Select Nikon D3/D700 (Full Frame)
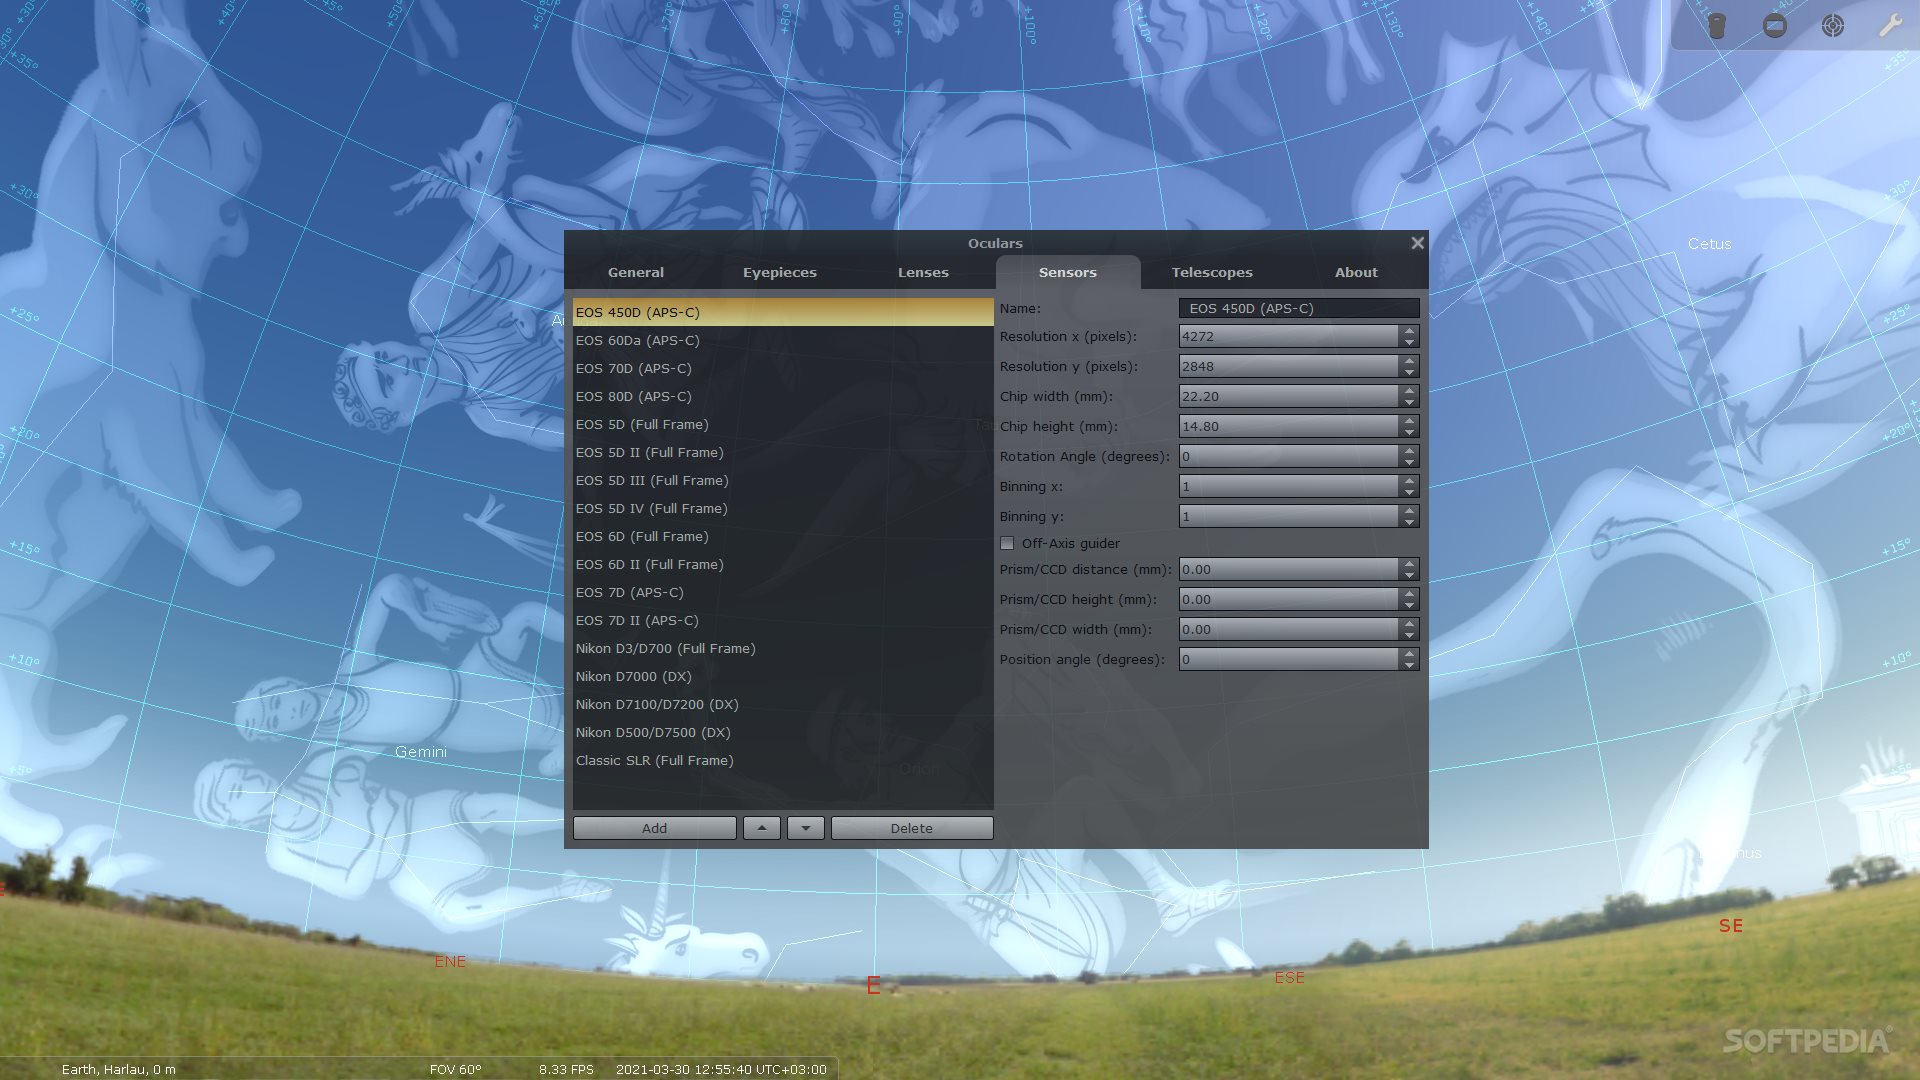The height and width of the screenshot is (1080, 1920). pyautogui.click(x=783, y=648)
